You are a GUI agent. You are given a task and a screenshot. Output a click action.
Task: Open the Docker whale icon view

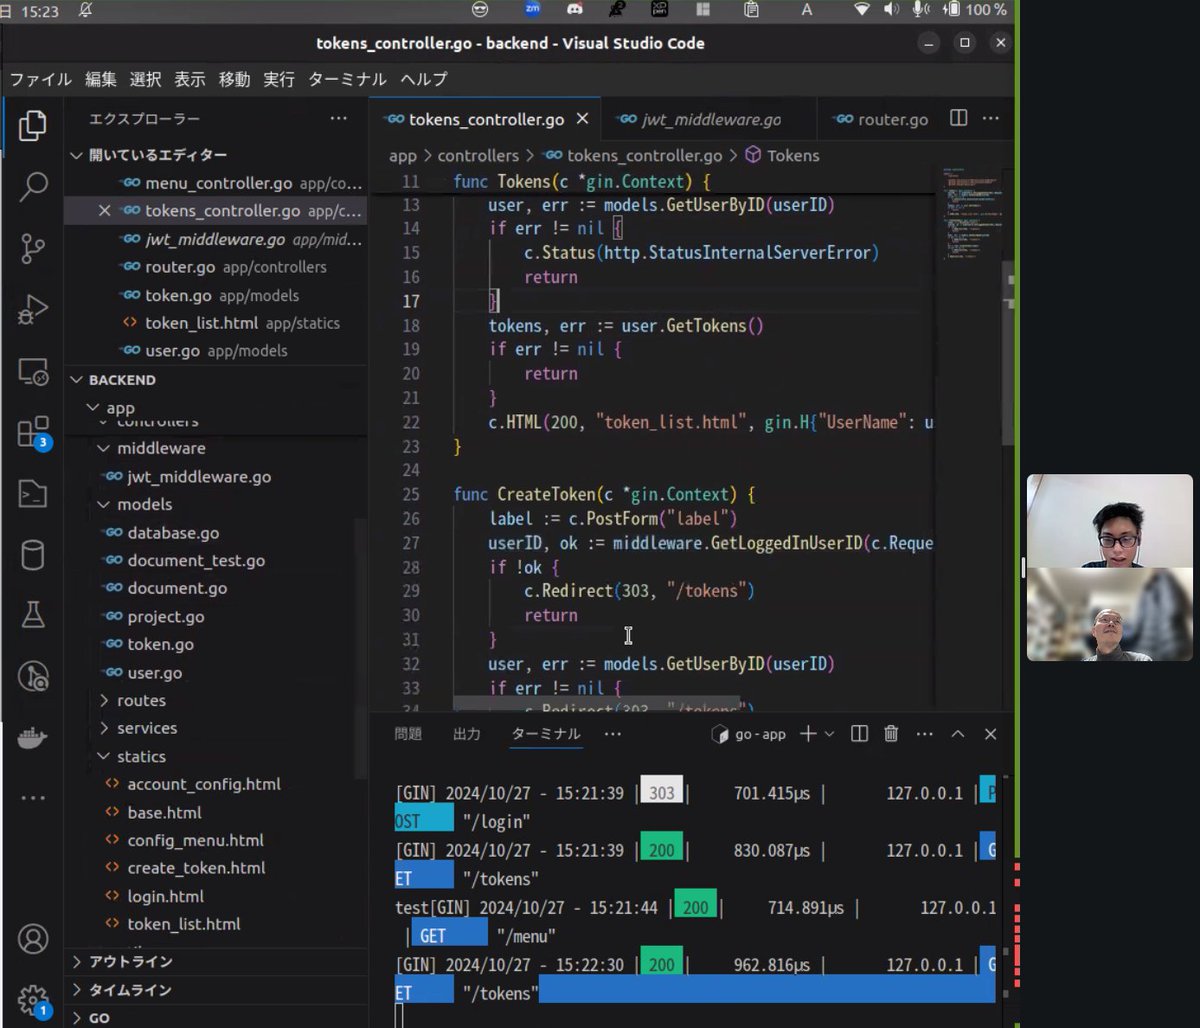(33, 738)
